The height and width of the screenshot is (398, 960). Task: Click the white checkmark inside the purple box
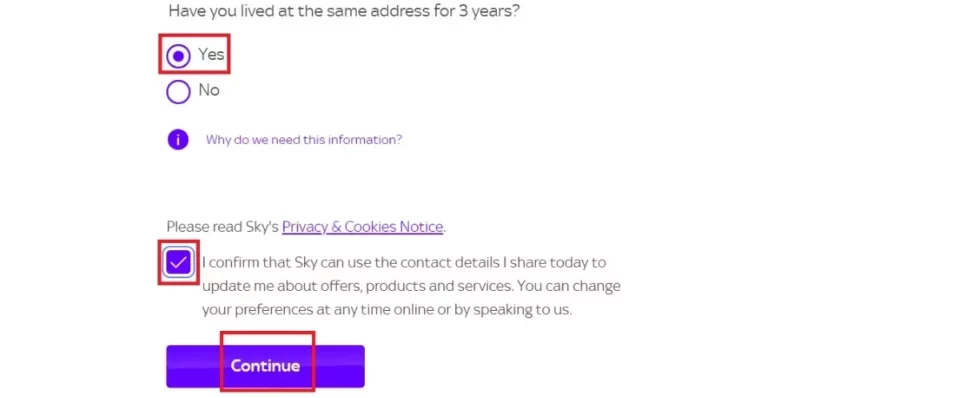(x=179, y=263)
